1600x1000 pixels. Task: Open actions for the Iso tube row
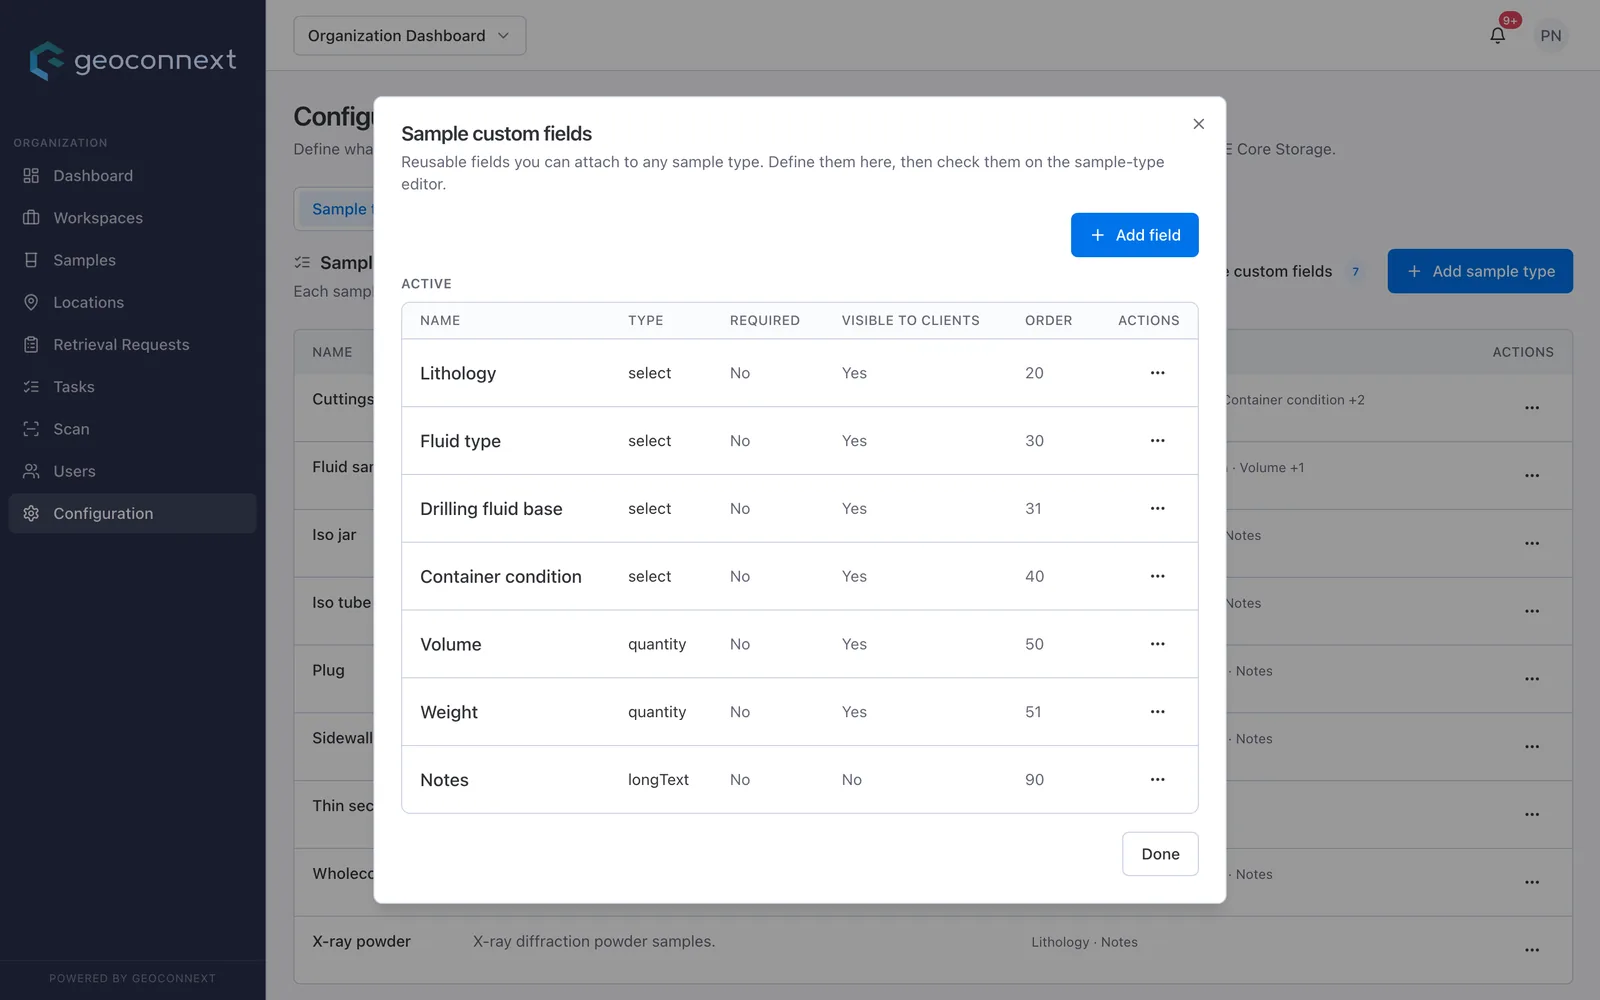(x=1532, y=611)
